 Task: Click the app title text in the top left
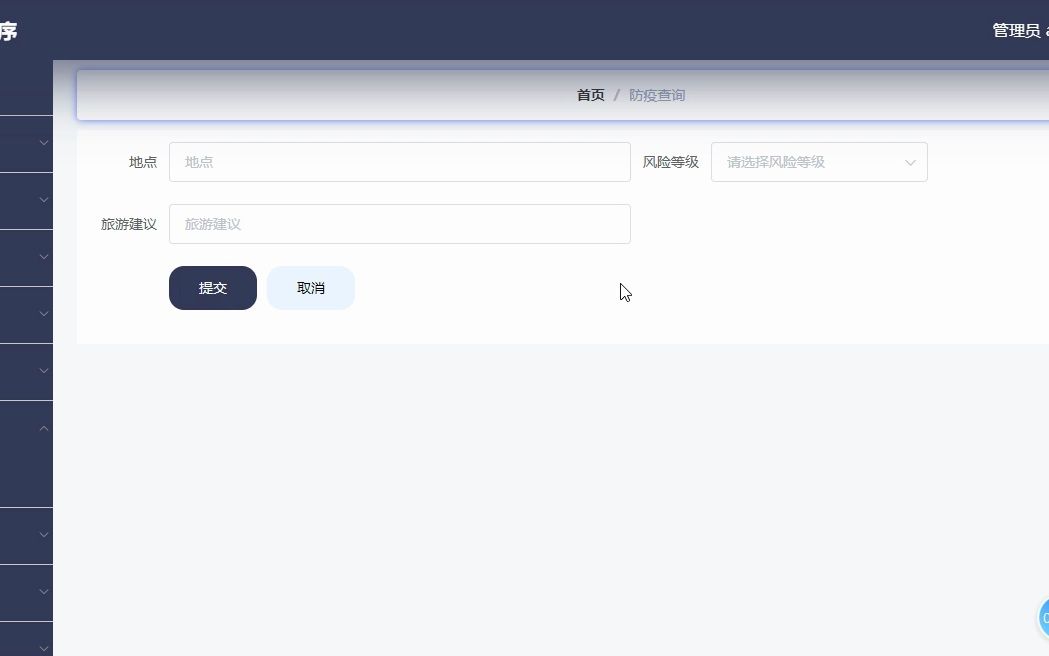(x=10, y=30)
